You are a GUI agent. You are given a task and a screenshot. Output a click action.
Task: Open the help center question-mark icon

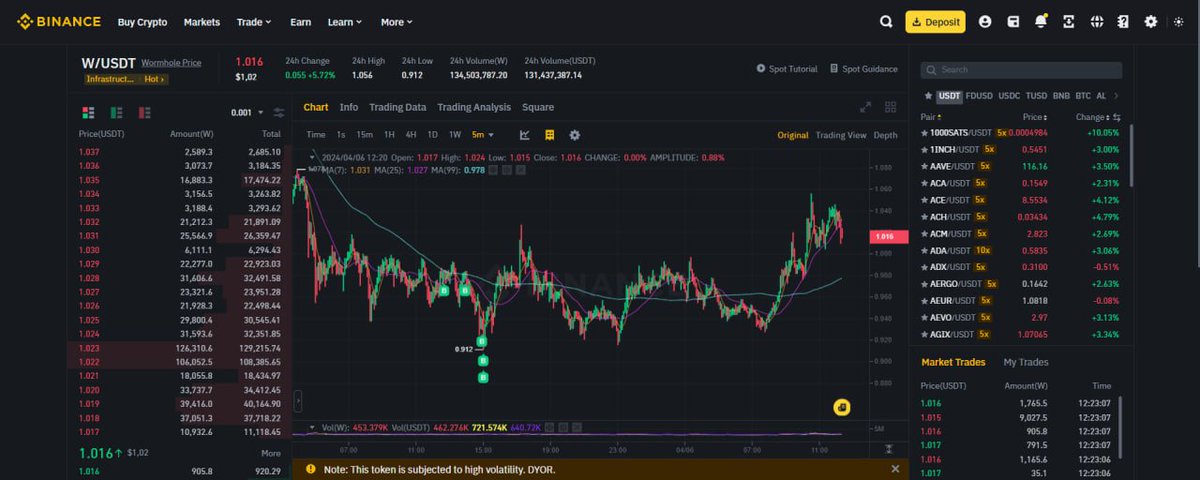(x=1123, y=21)
